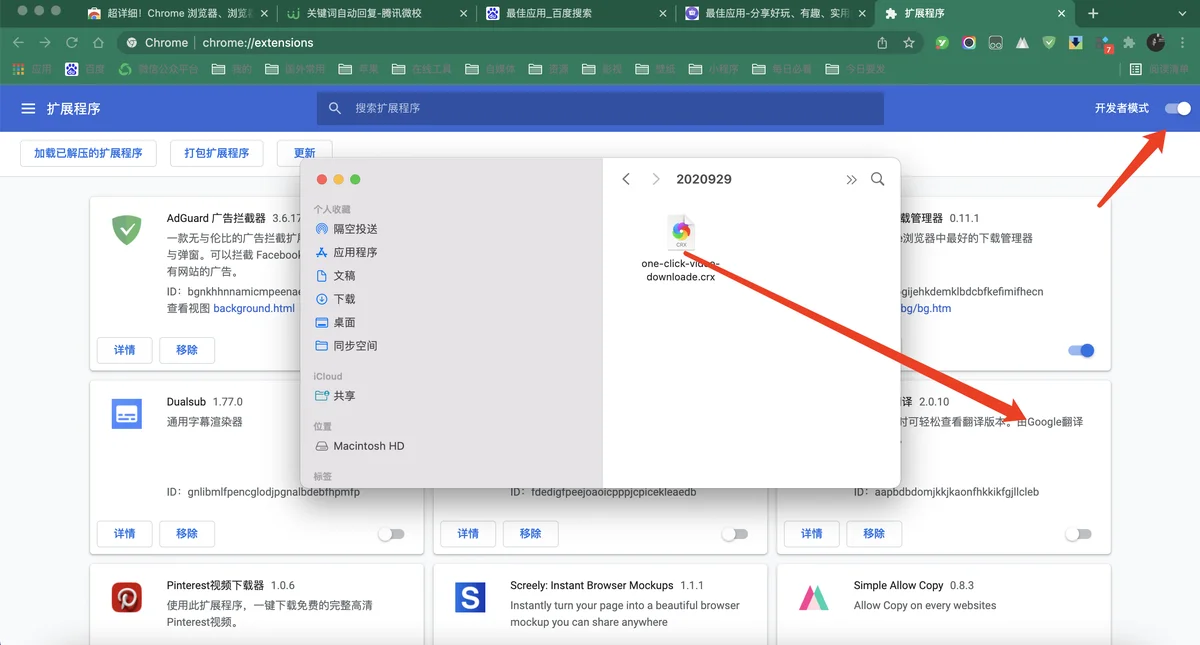Enable the toggle on the middle-row center card

pyautogui.click(x=735, y=534)
